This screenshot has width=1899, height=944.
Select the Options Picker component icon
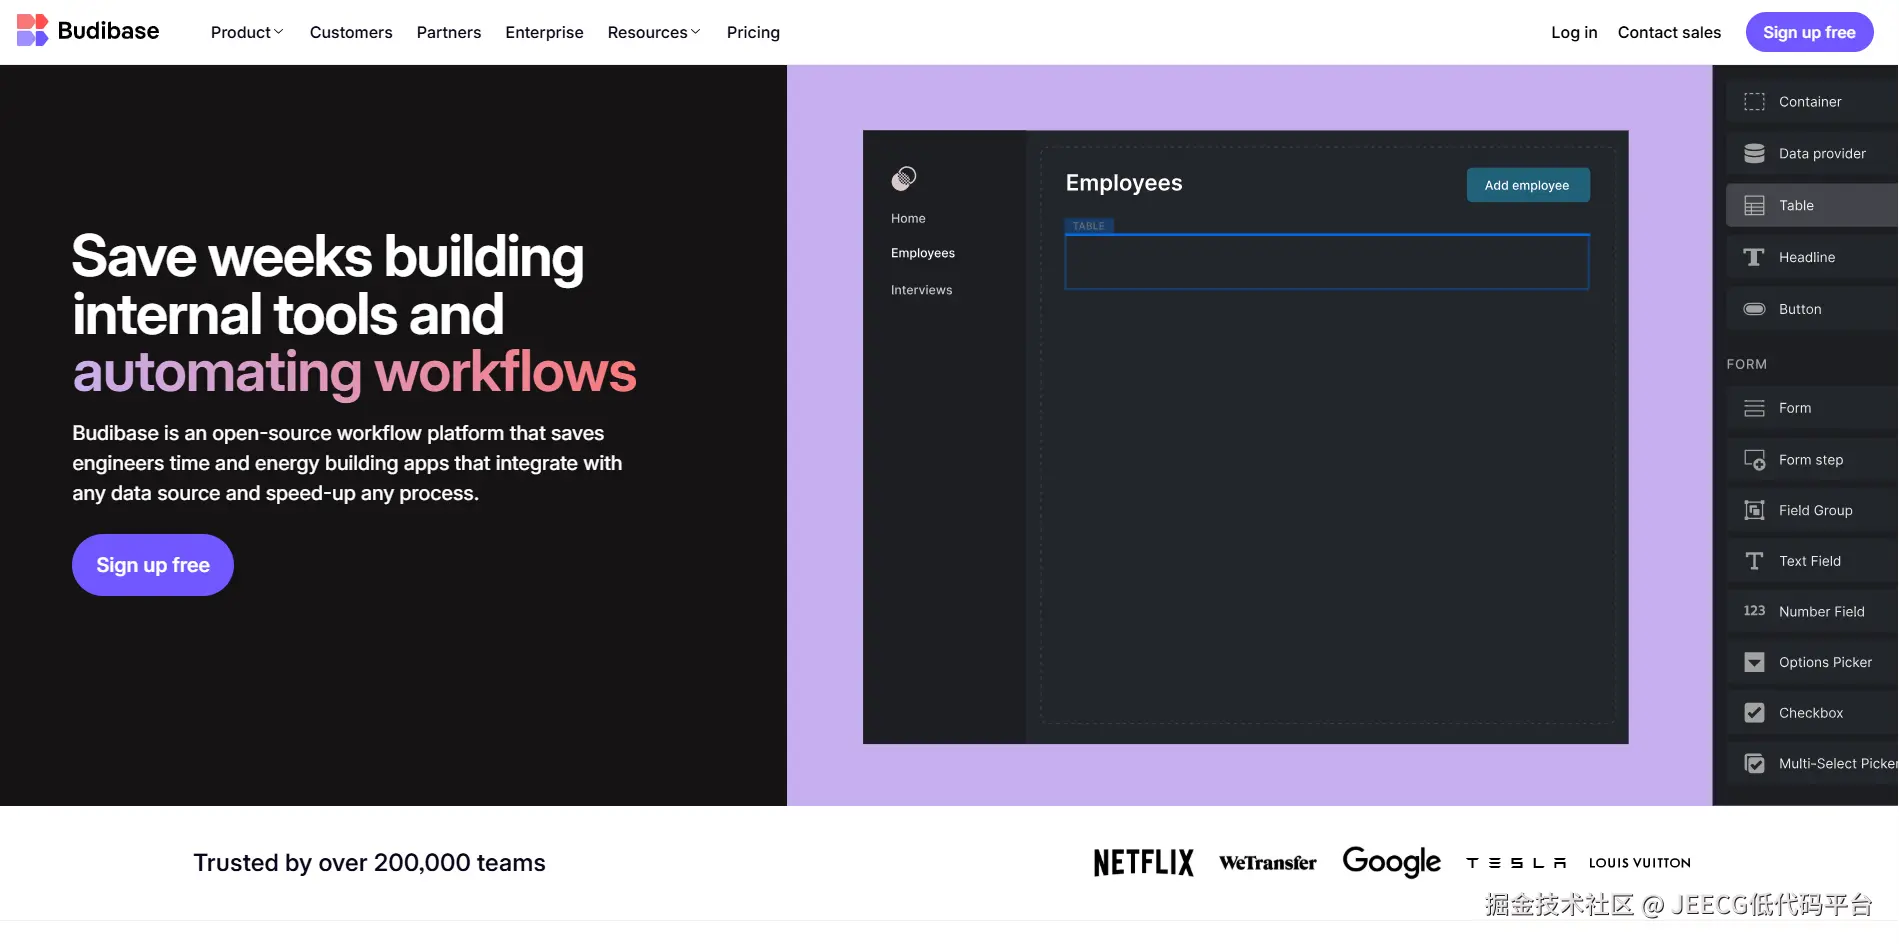click(x=1754, y=662)
